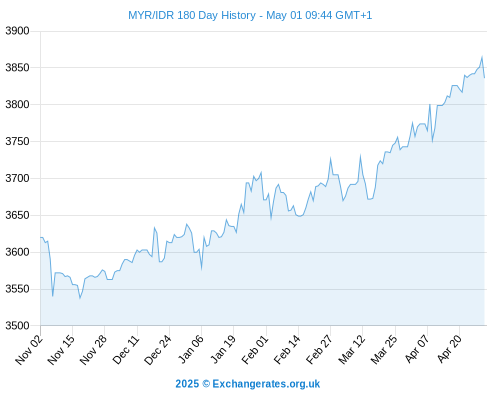
Task: Click the Jan 19 axis label
Action: [x=223, y=349]
